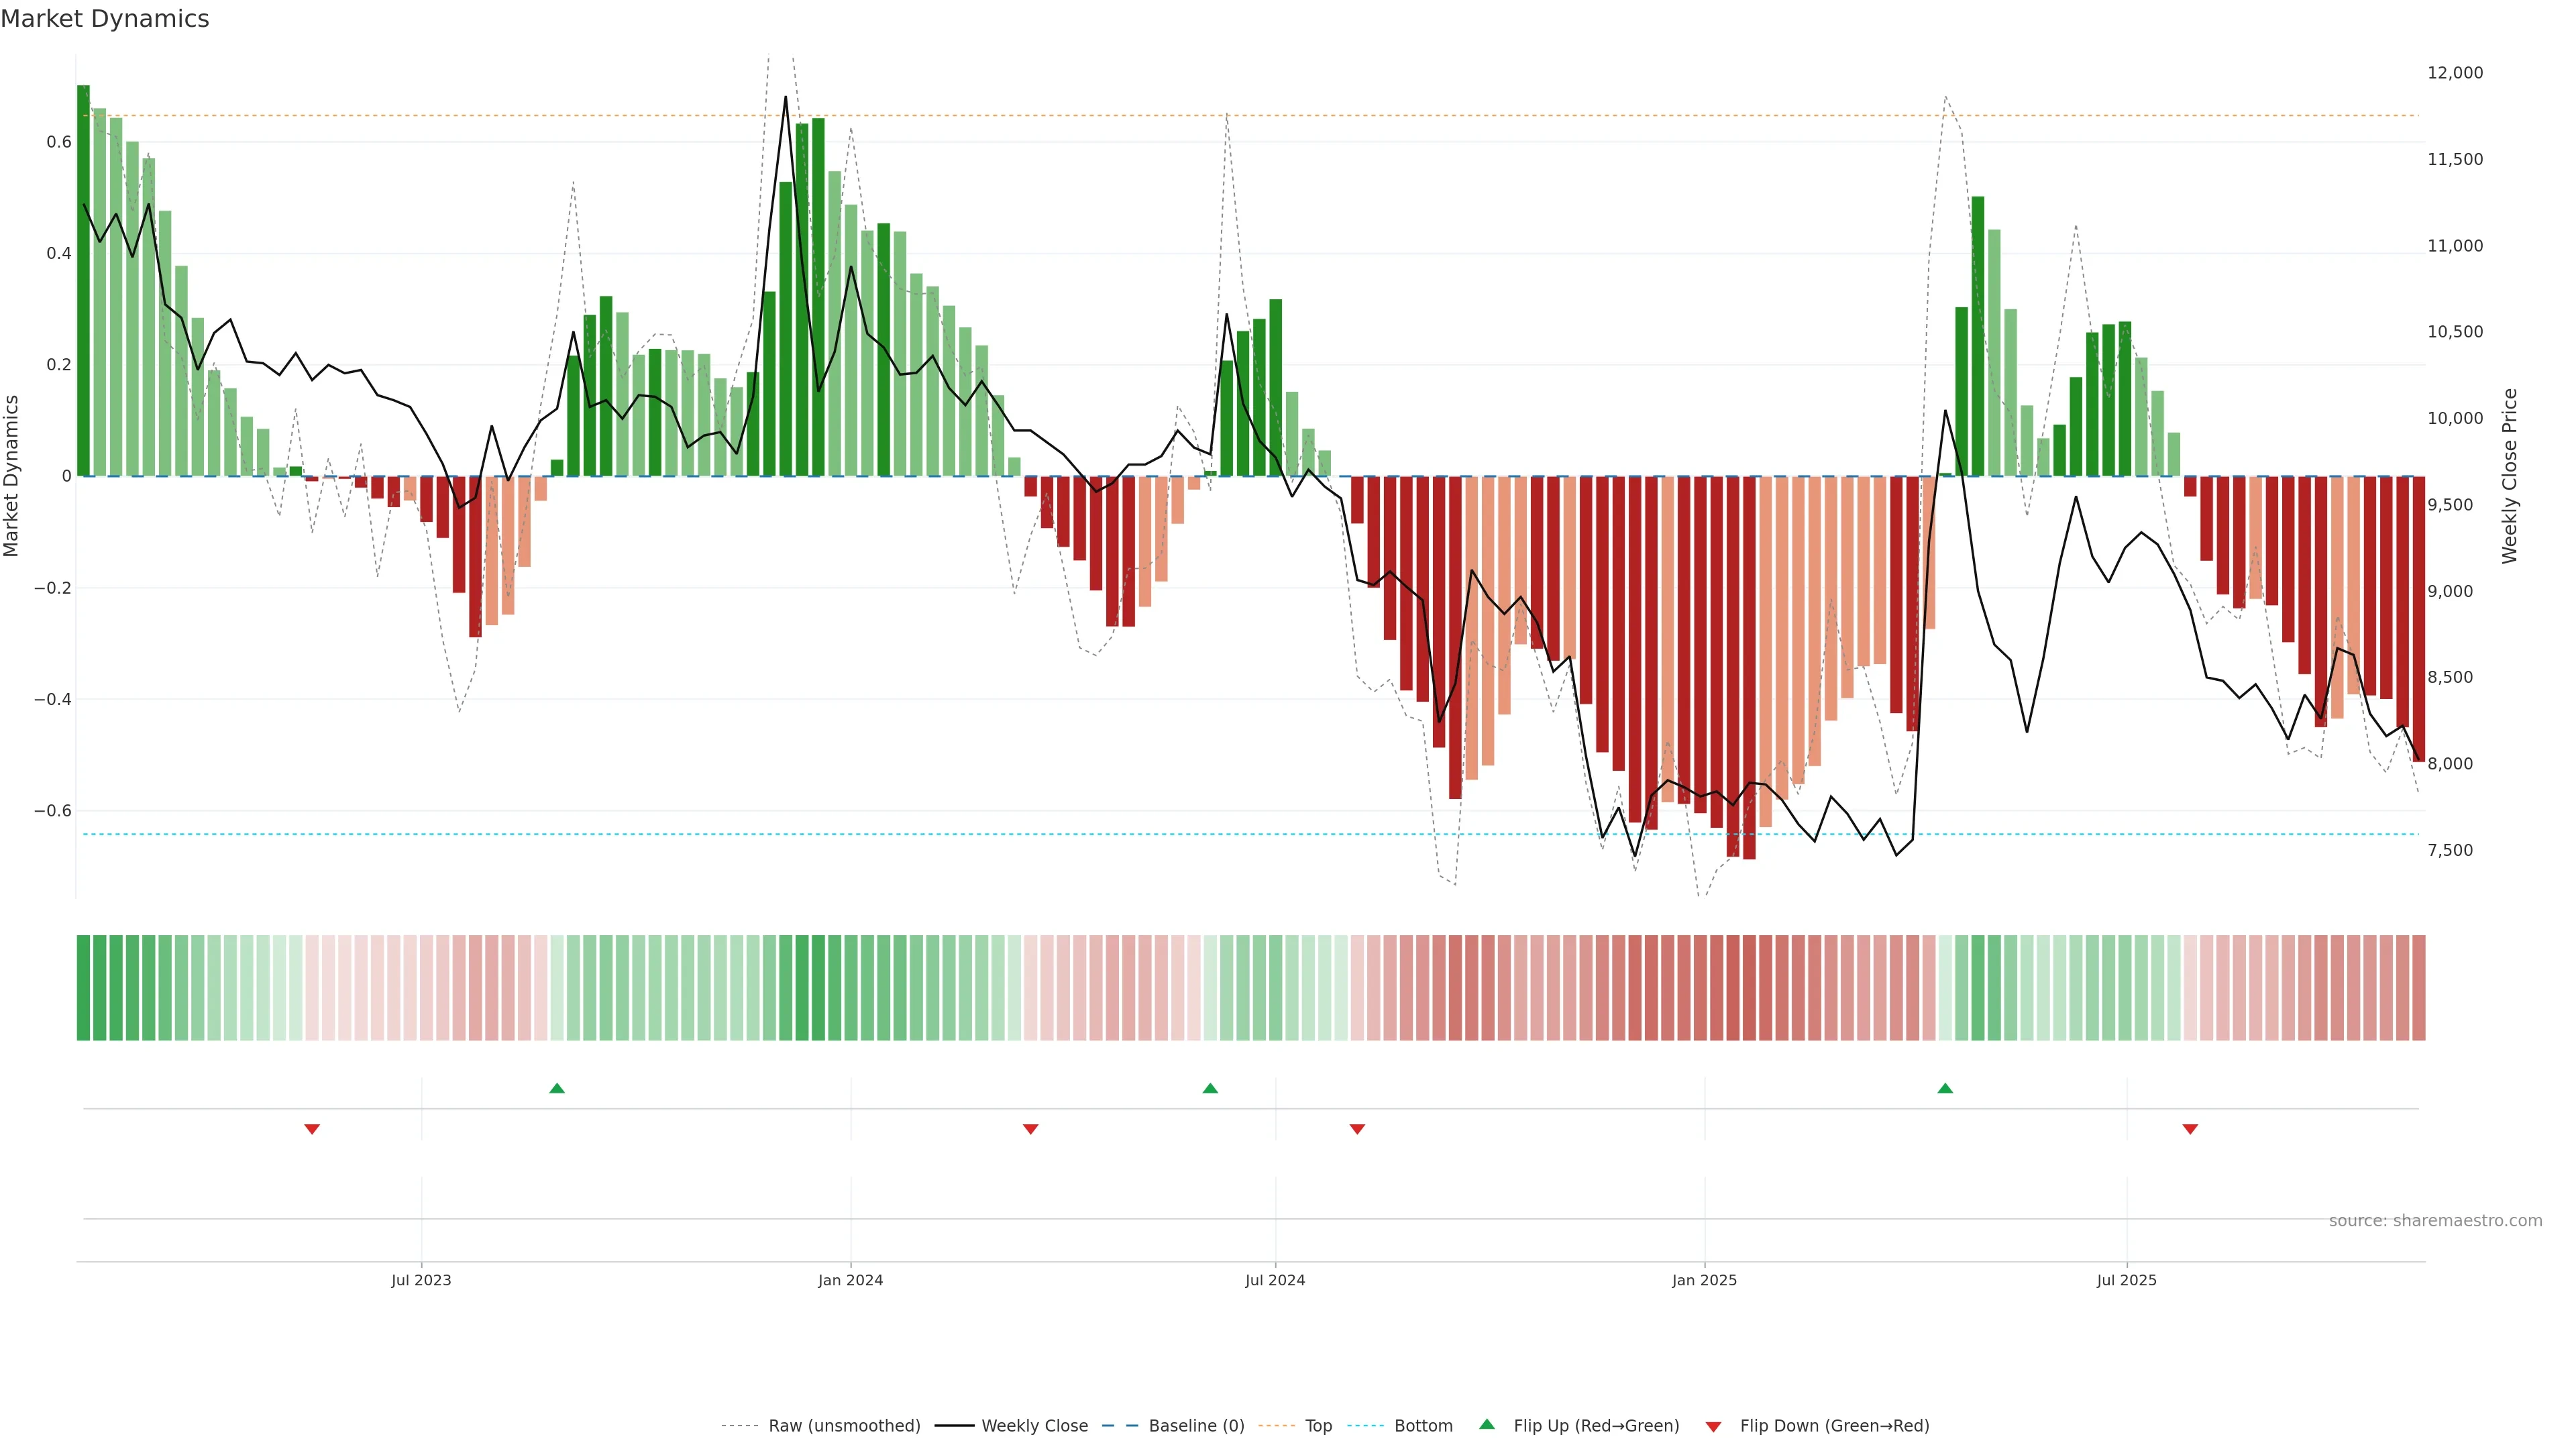Click the source: sharemaestro.com text

tap(2435, 1221)
